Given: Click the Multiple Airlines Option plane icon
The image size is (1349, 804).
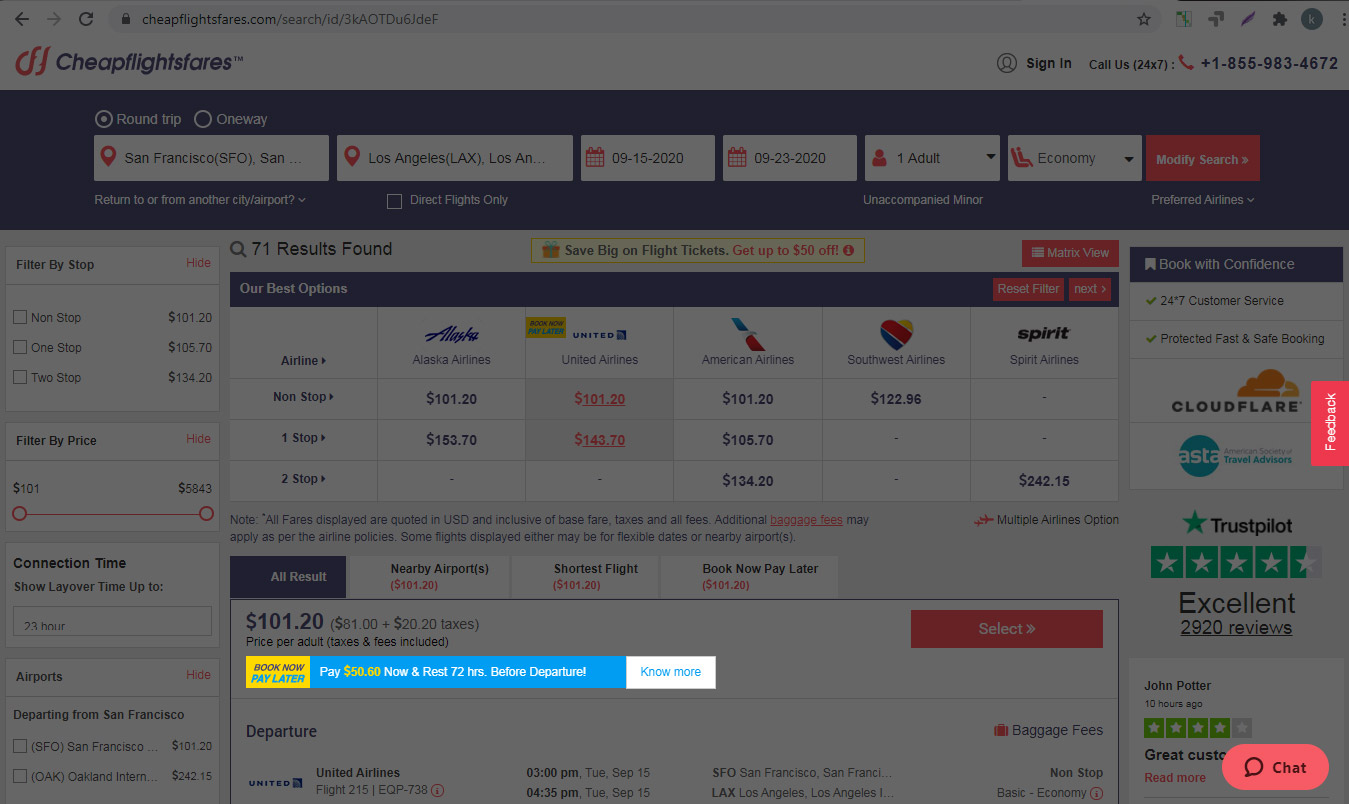Looking at the screenshot, I should tap(983, 520).
